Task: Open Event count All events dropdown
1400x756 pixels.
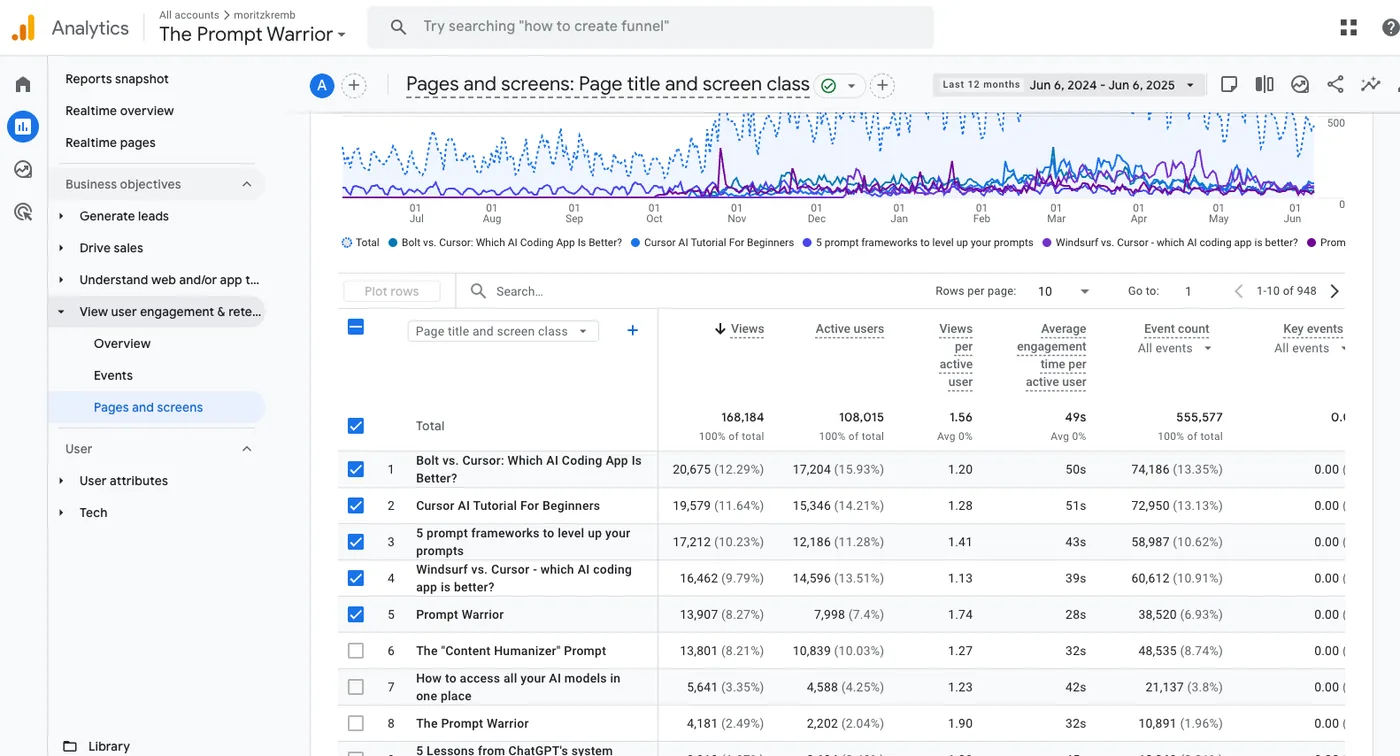Action: click(1175, 348)
